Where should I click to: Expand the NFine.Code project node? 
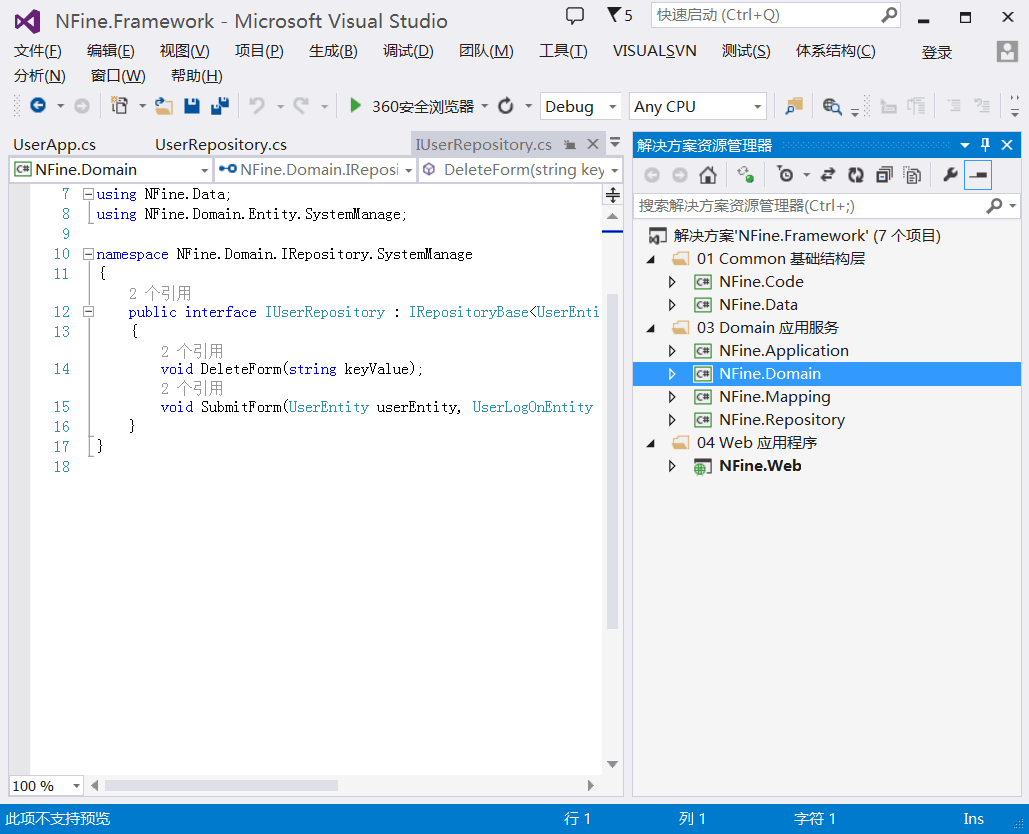click(x=672, y=281)
